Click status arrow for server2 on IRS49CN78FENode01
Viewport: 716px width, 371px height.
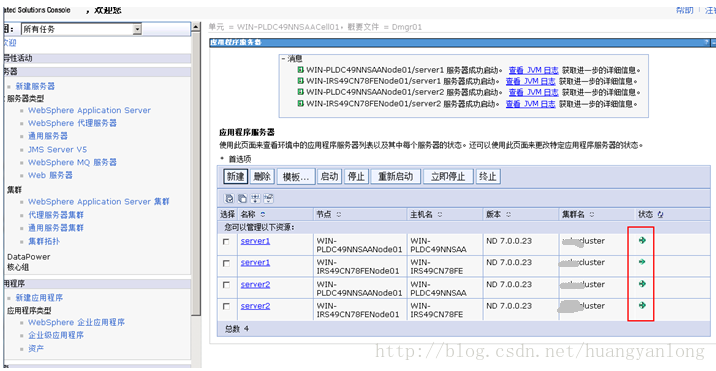click(x=642, y=305)
